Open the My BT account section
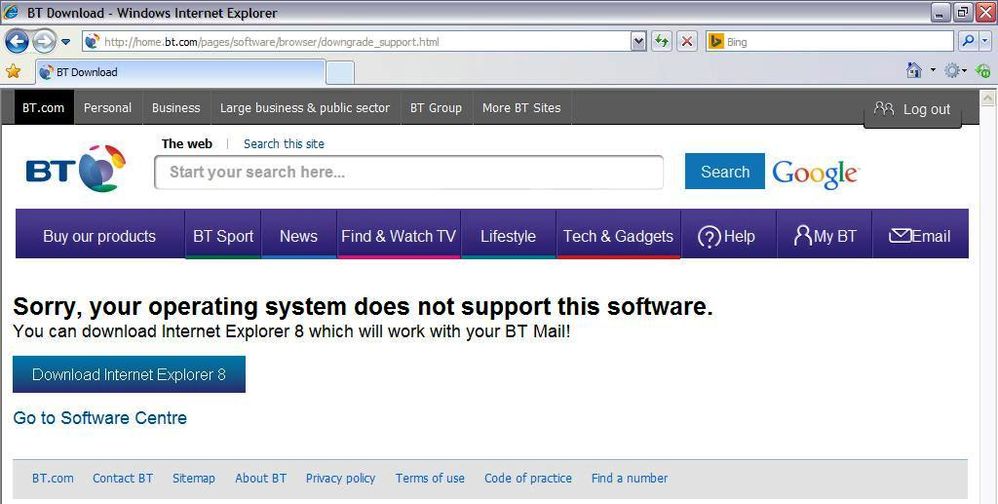Screen dimensions: 998x504 [824, 236]
